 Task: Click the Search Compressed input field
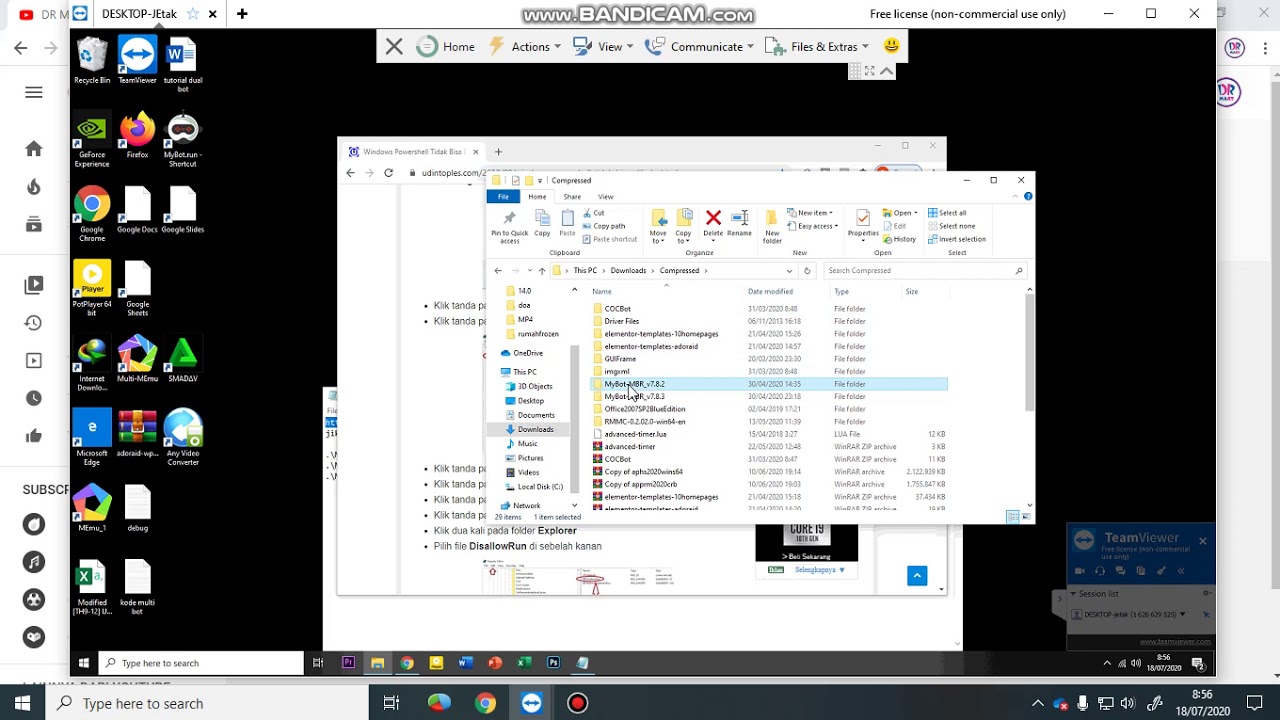coord(925,271)
